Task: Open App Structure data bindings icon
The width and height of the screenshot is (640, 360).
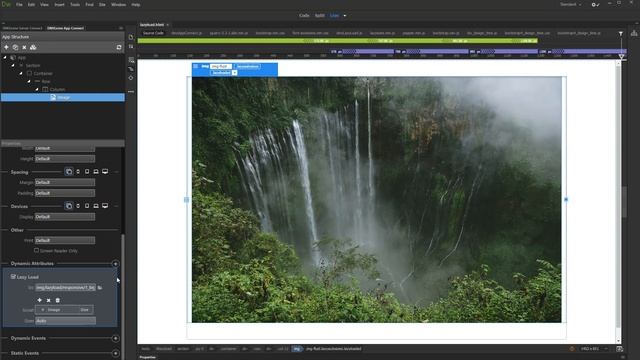Action: pyautogui.click(x=33, y=47)
